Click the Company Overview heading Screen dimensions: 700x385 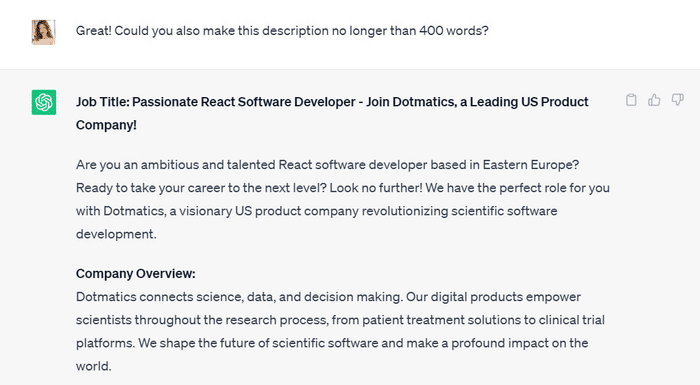[136, 273]
